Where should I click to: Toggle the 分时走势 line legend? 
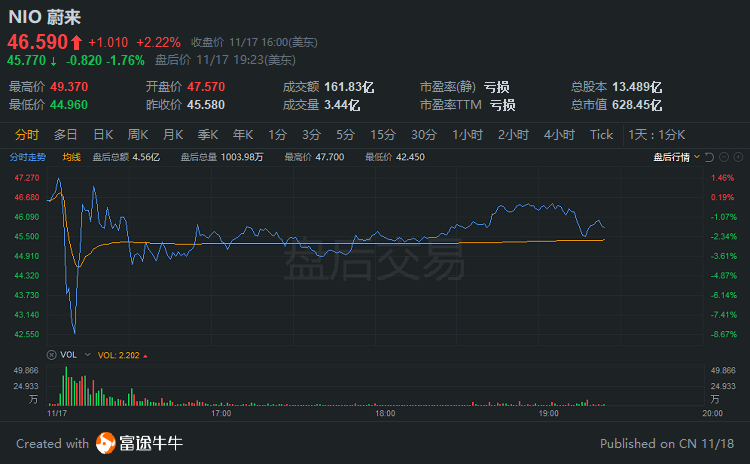tap(28, 157)
